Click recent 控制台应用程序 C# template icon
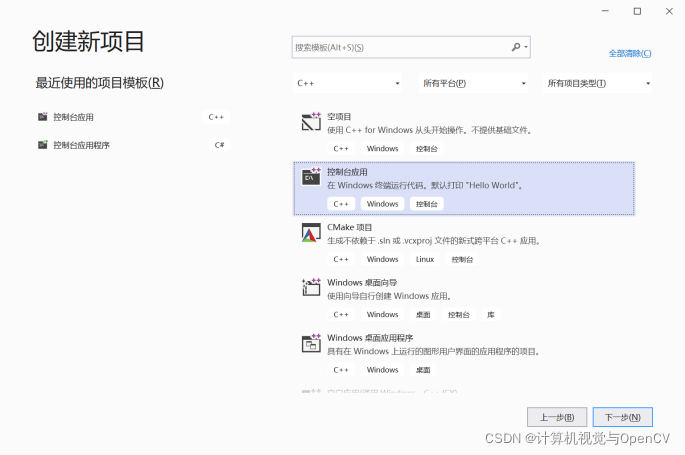Viewport: 685px width, 455px height. tap(42, 145)
